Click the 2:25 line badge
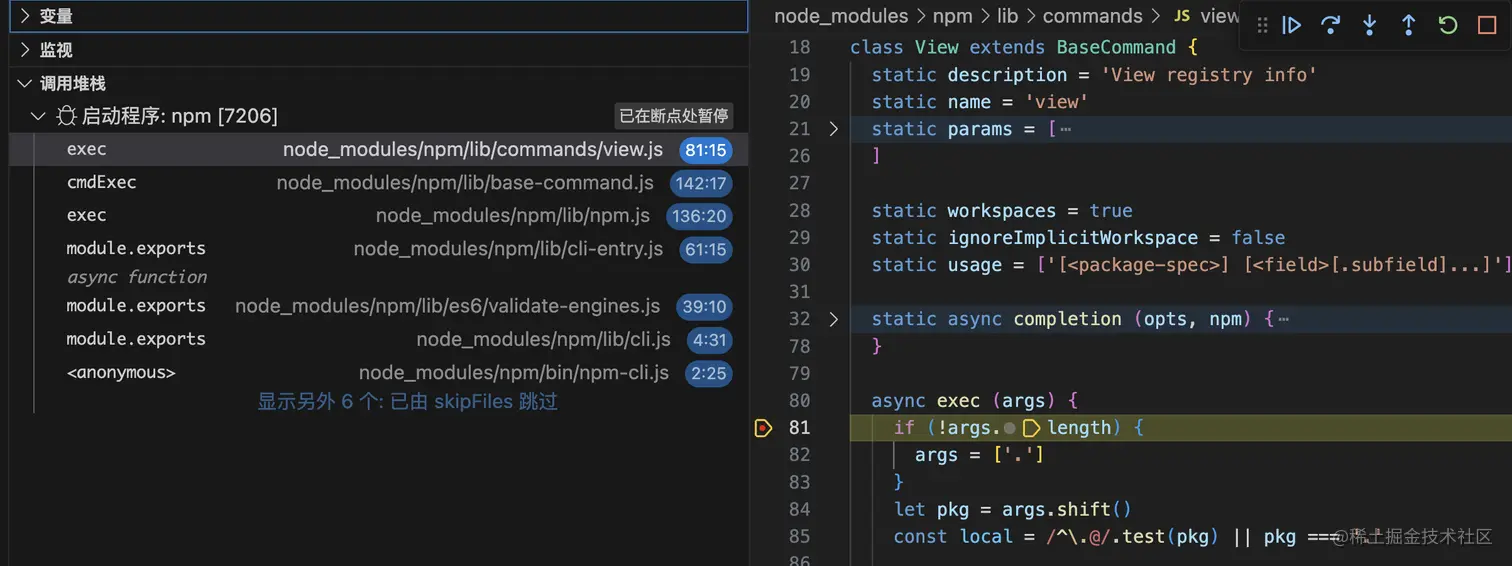The width and height of the screenshot is (1512, 566). click(x=710, y=373)
